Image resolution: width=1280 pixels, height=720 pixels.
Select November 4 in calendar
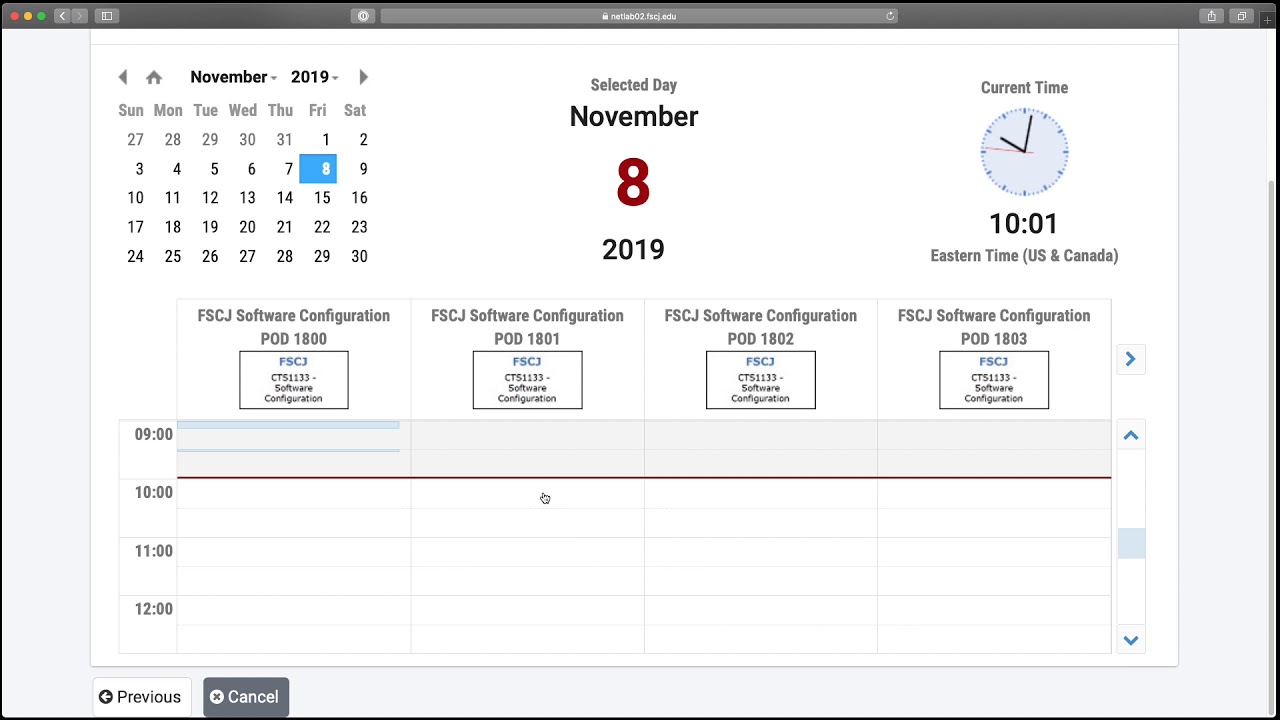pos(176,169)
